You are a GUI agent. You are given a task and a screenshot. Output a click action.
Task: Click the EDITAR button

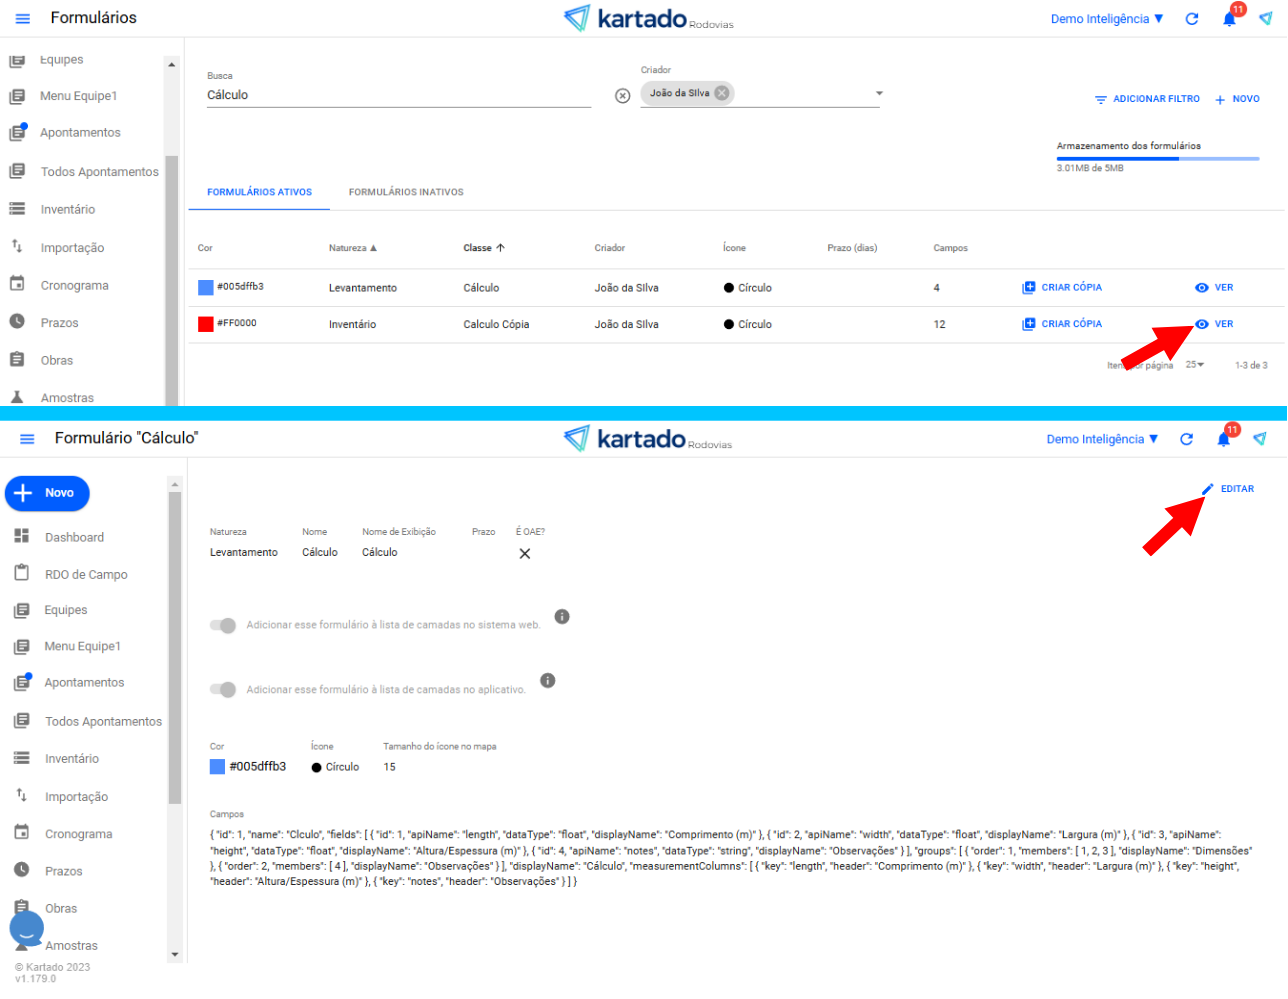pos(1228,489)
